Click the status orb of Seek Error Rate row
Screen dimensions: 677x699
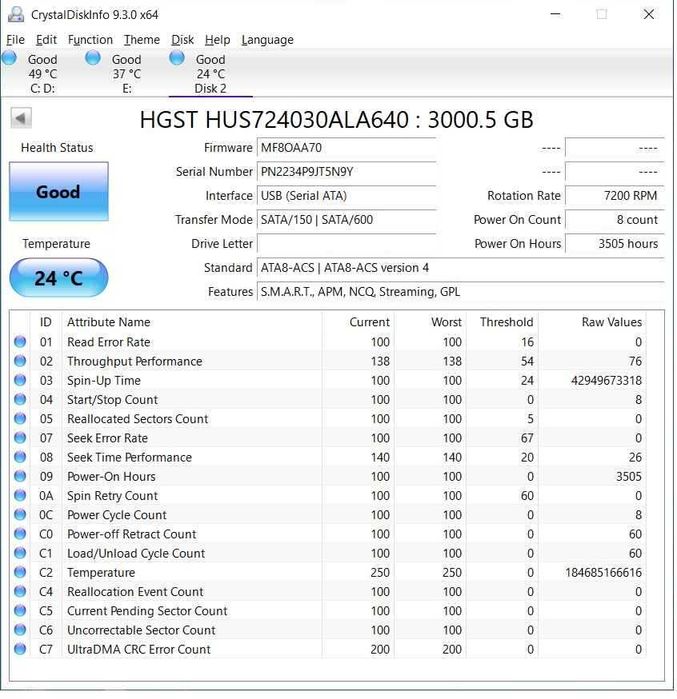[20, 438]
